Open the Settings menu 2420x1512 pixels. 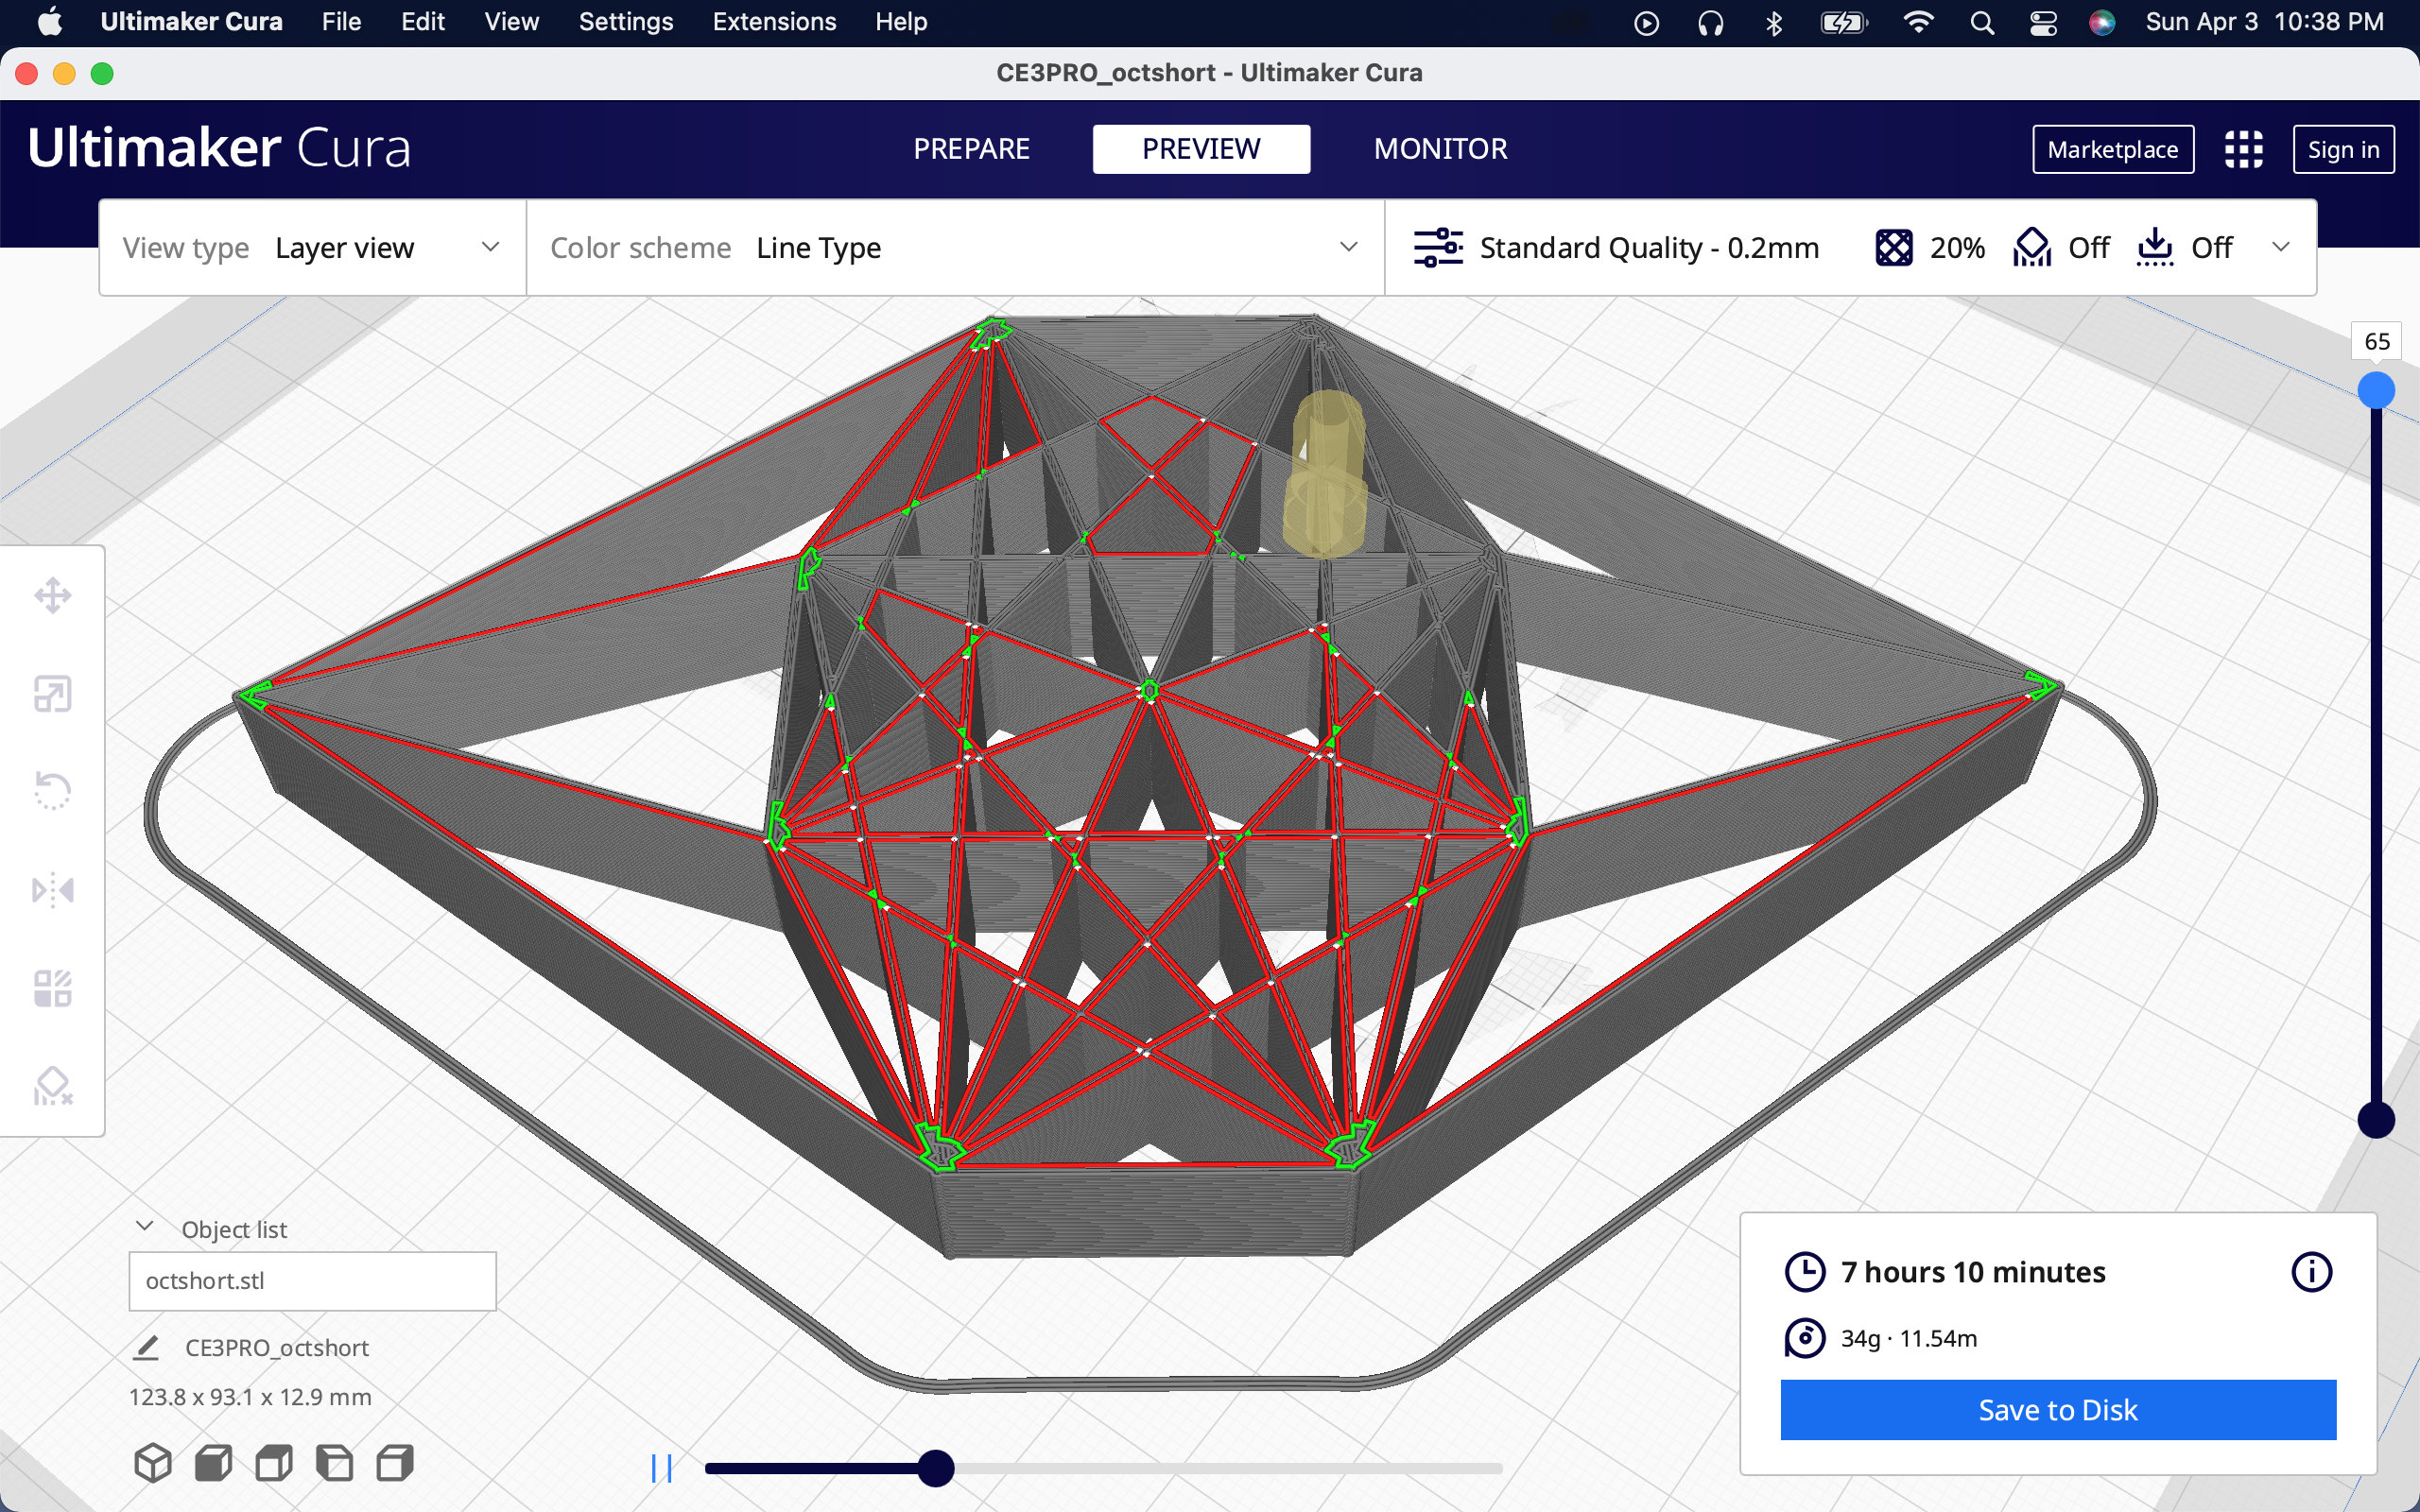tap(626, 22)
